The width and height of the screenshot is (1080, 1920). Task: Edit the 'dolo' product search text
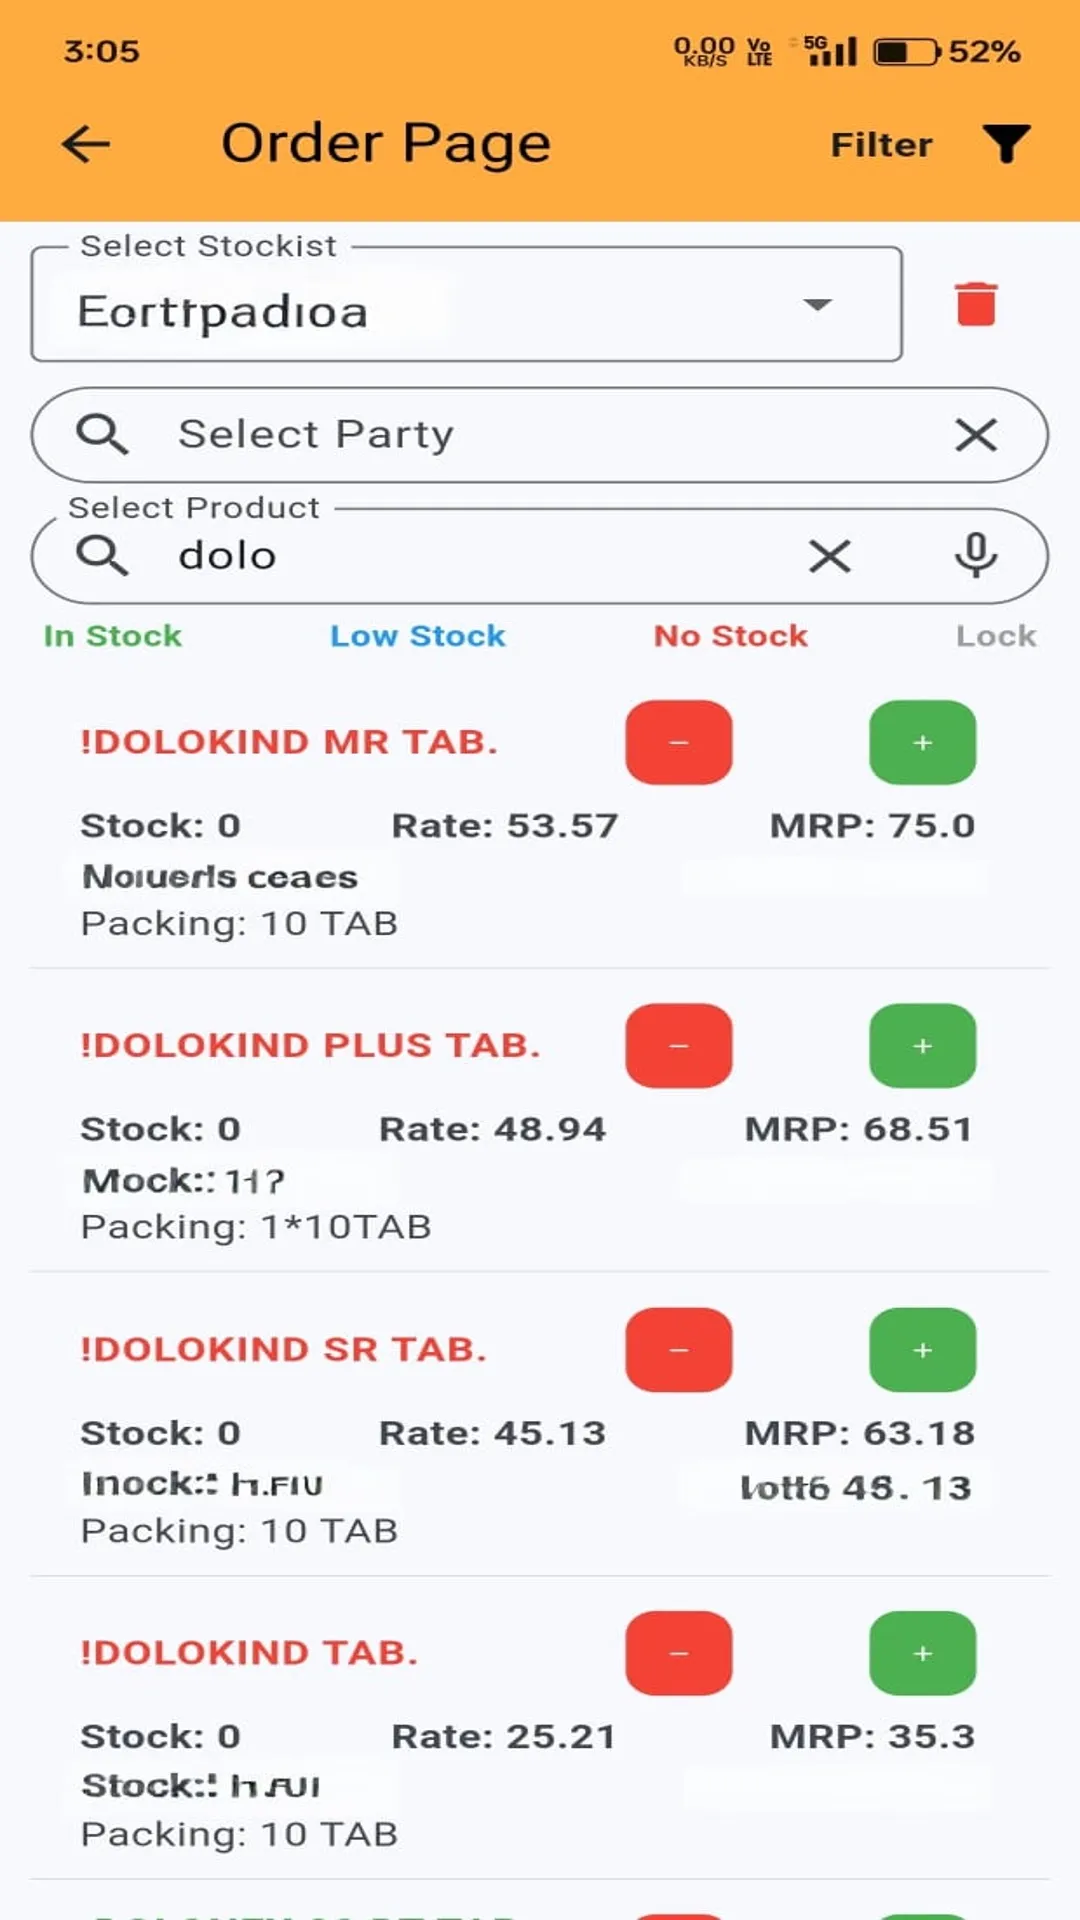click(227, 556)
